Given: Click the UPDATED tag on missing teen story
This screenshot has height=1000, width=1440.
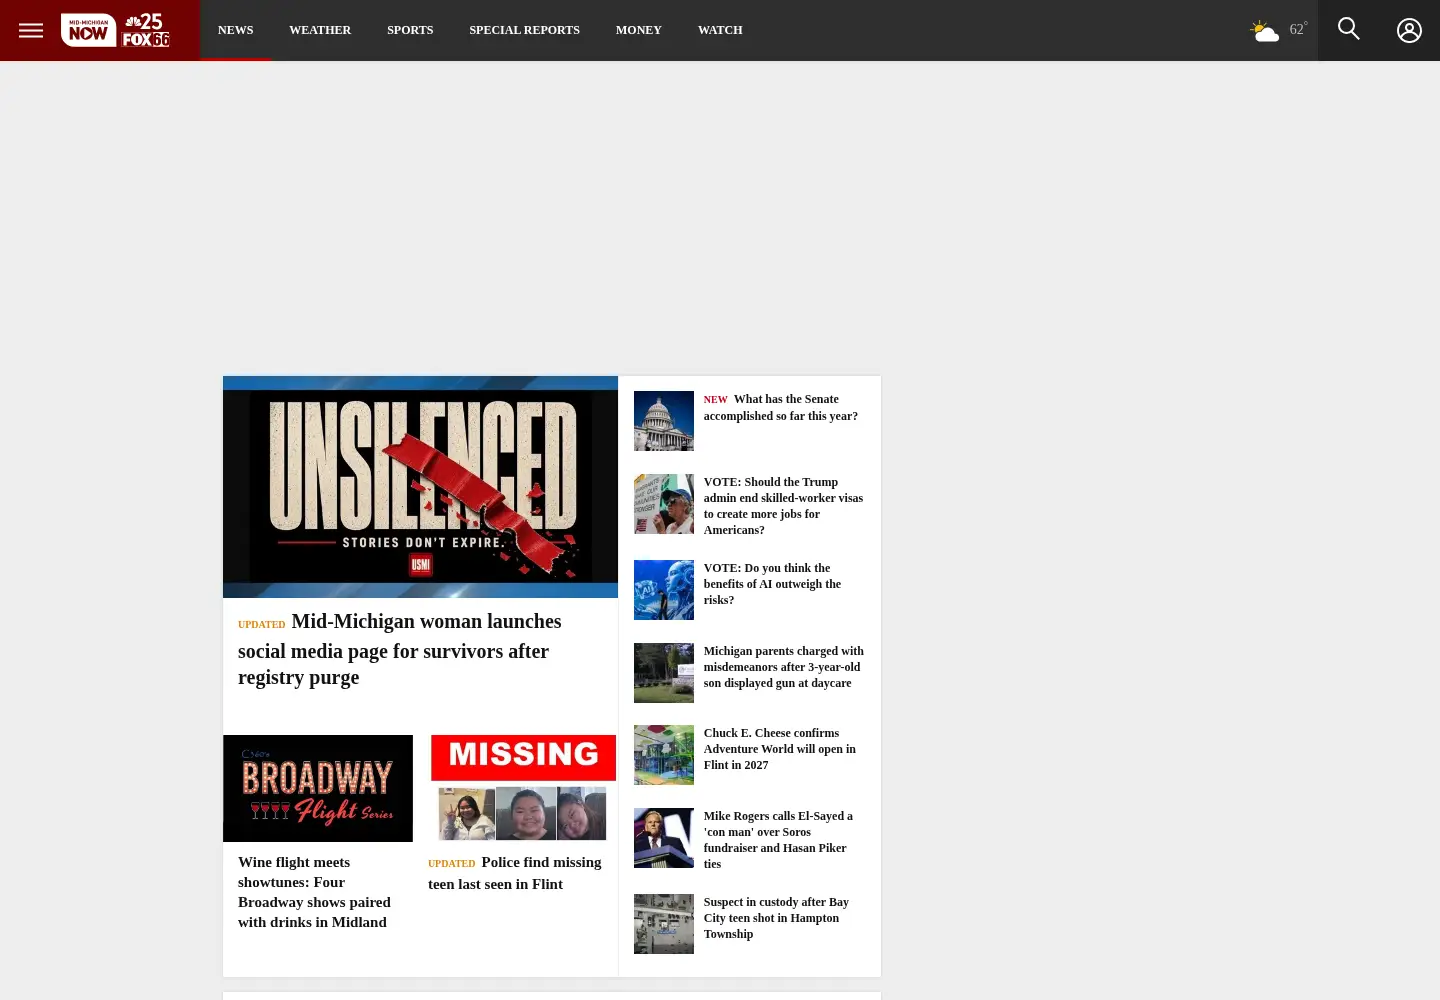Looking at the screenshot, I should pos(452,864).
